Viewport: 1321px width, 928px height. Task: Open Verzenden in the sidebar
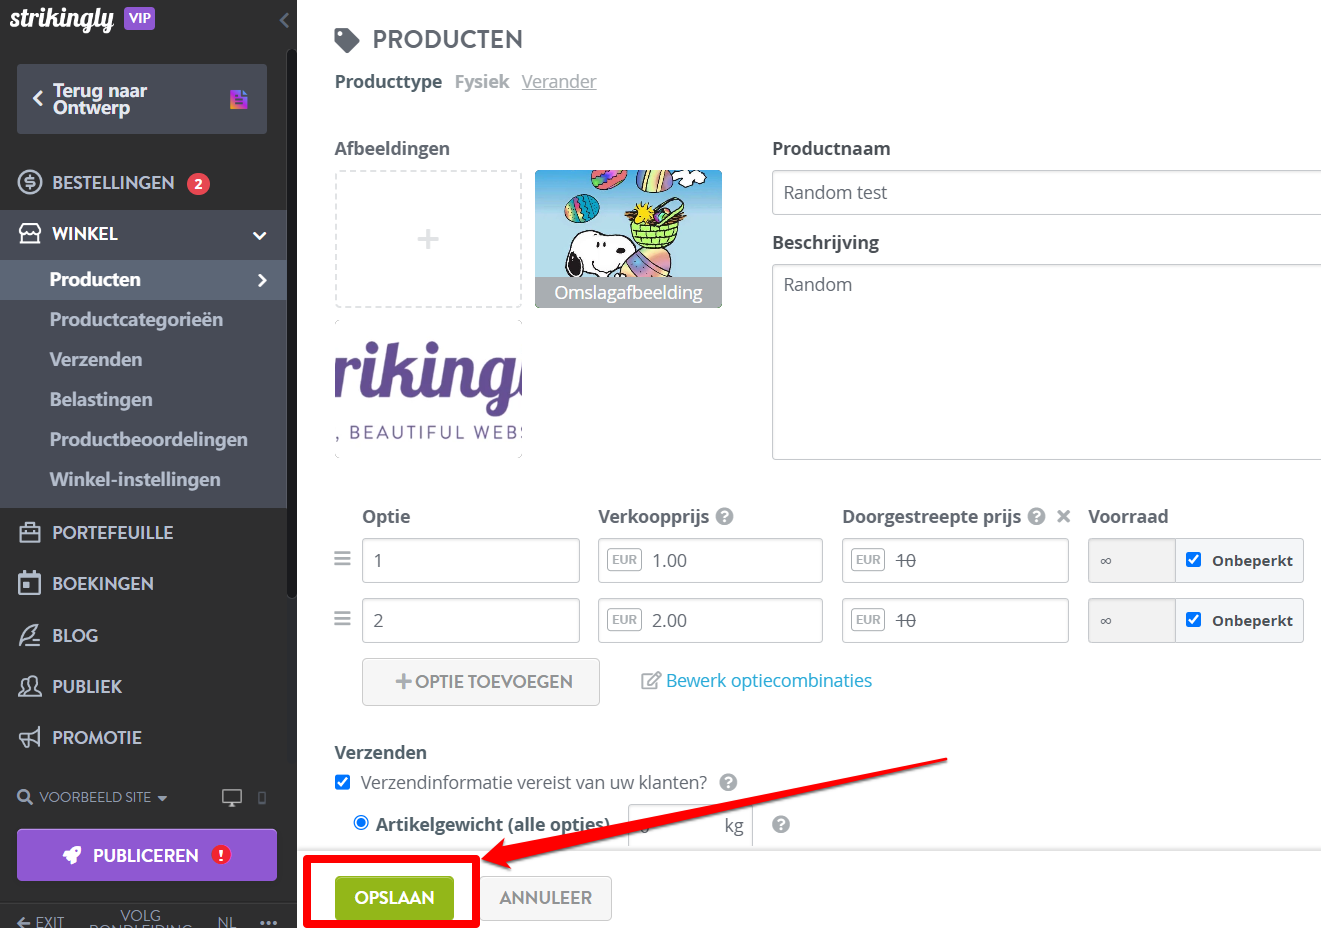click(x=96, y=360)
